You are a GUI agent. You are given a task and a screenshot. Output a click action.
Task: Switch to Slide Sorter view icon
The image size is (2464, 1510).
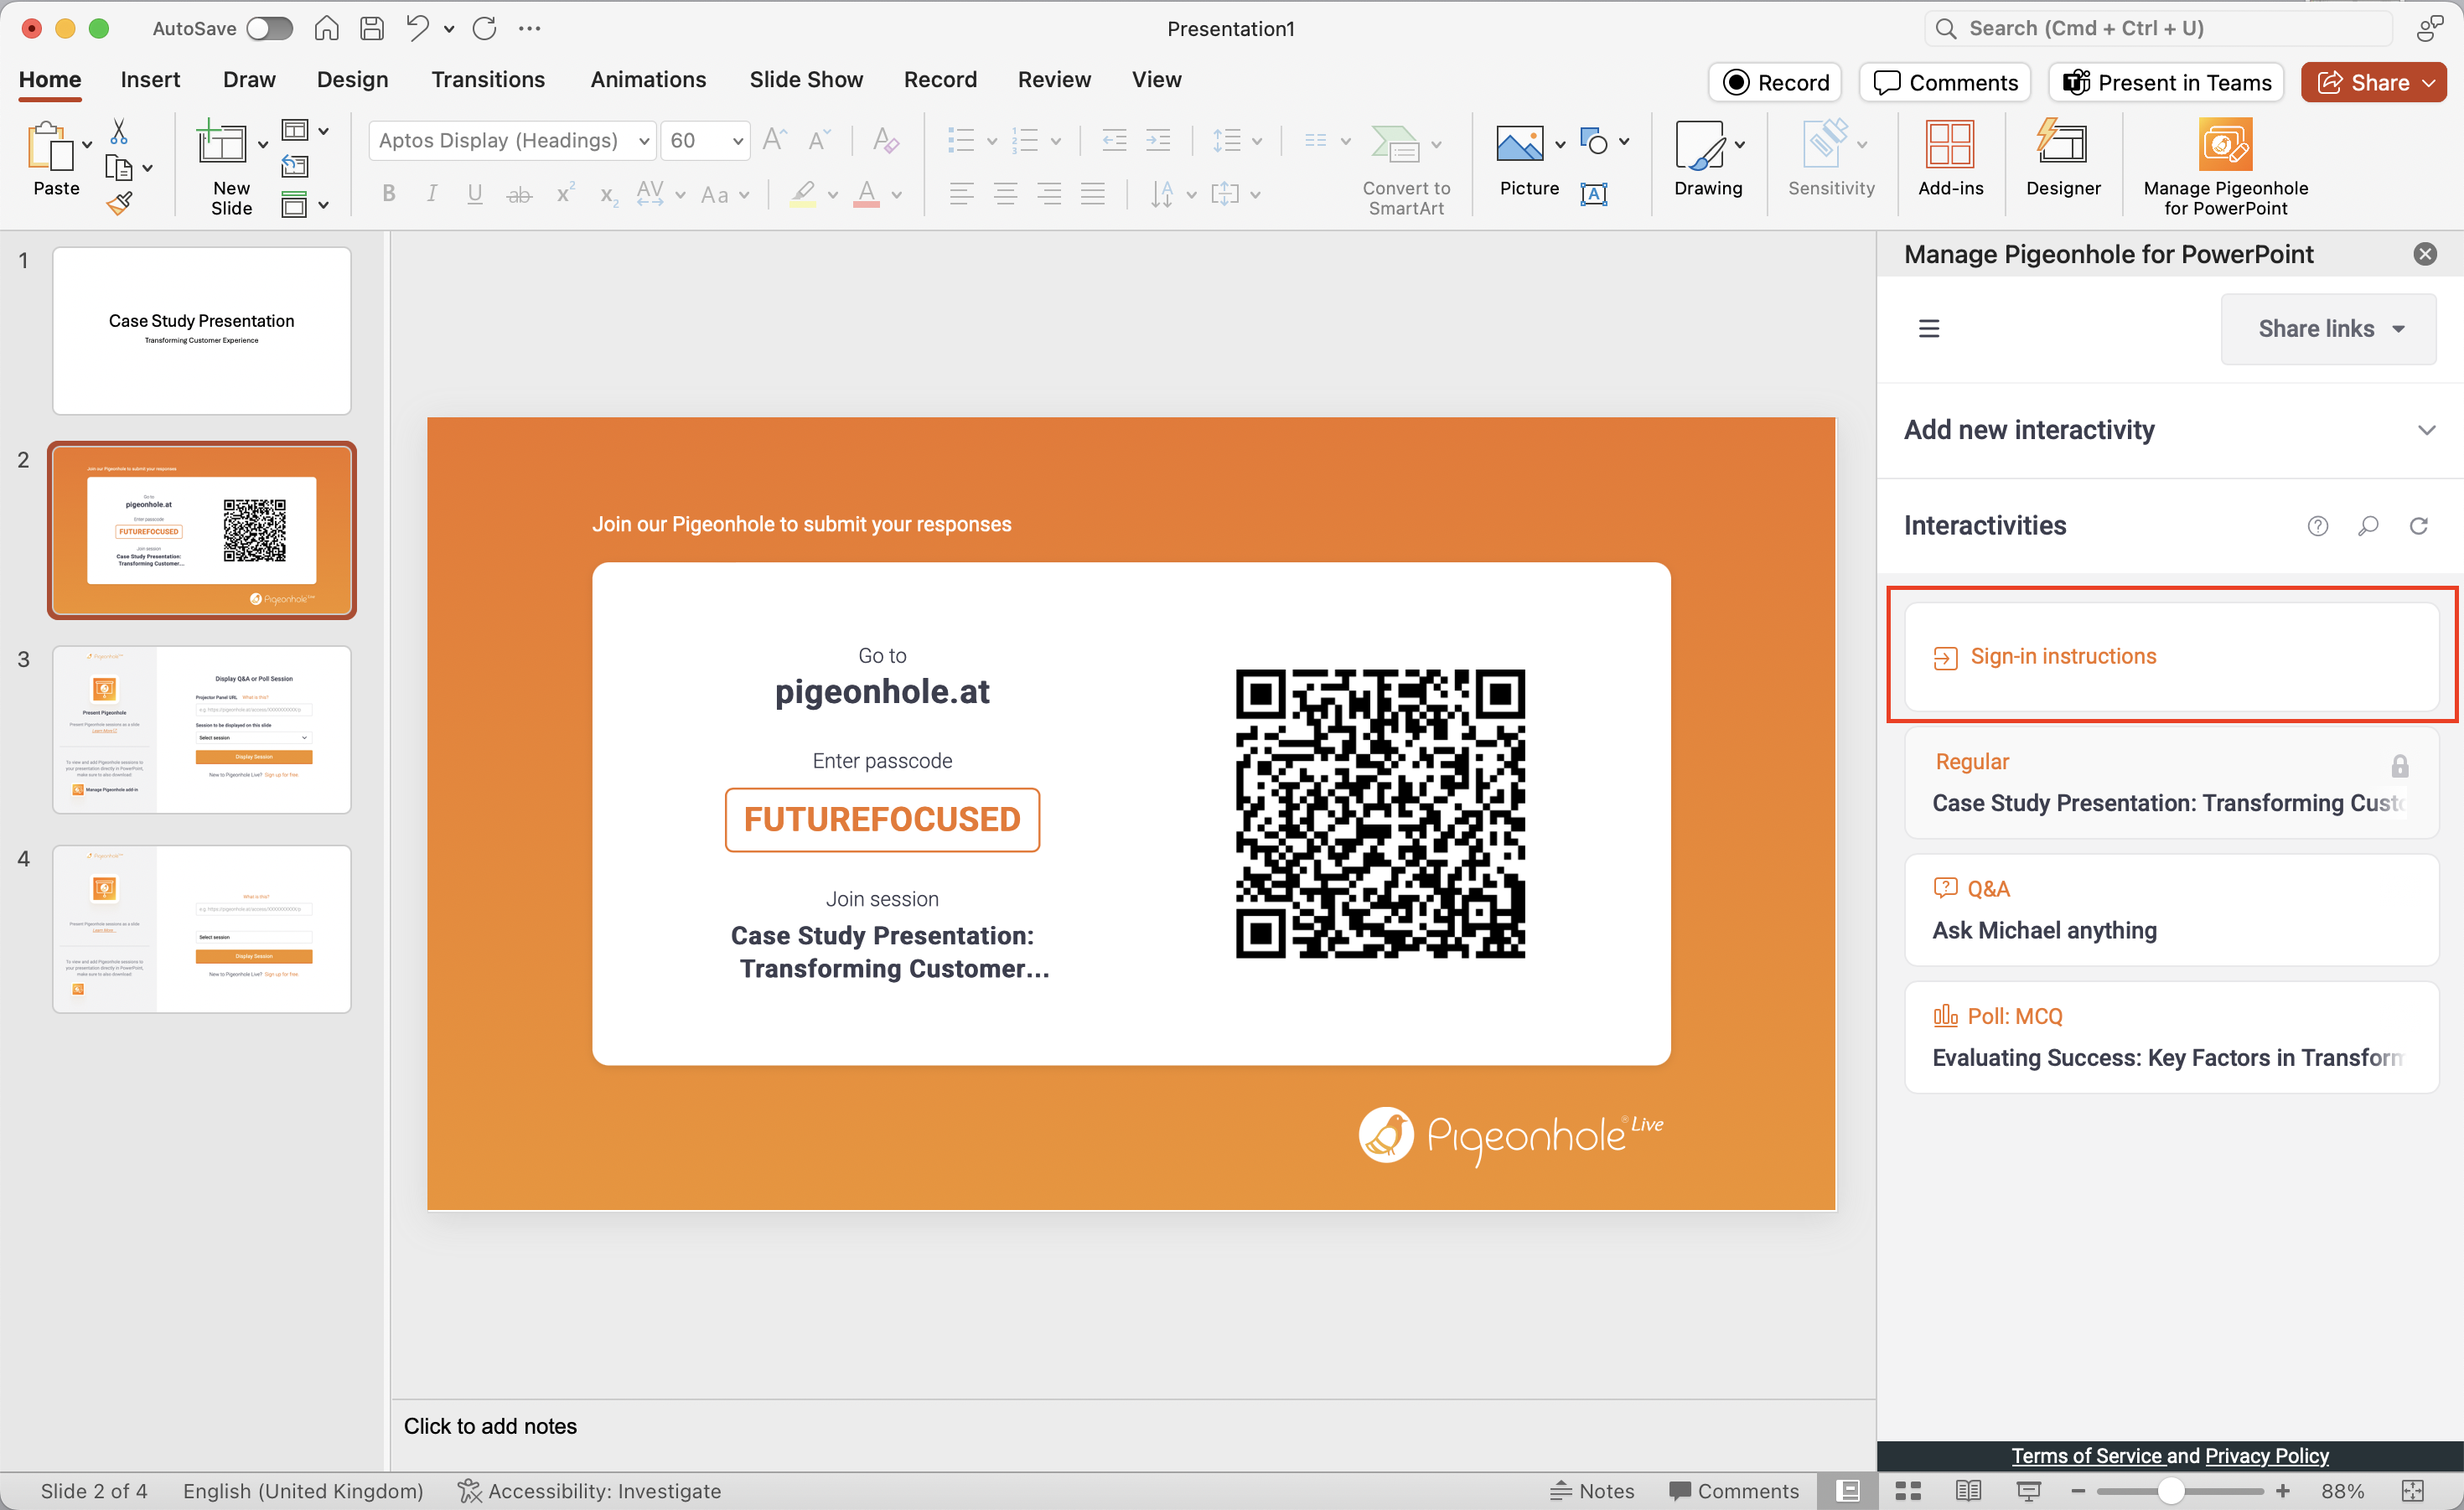[1908, 1491]
